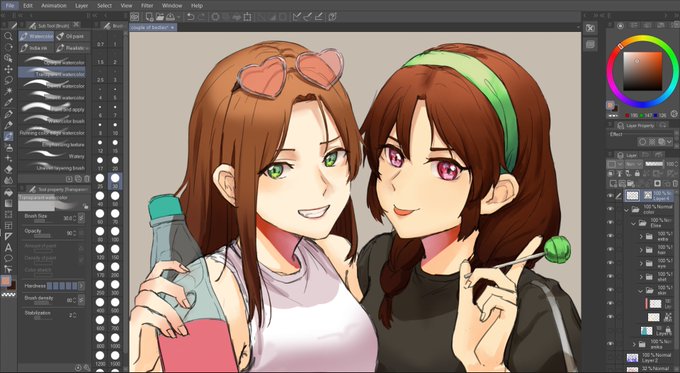Select the couple of besties document tab
Image resolution: width=680 pixels, height=373 pixels.
pyautogui.click(x=153, y=27)
